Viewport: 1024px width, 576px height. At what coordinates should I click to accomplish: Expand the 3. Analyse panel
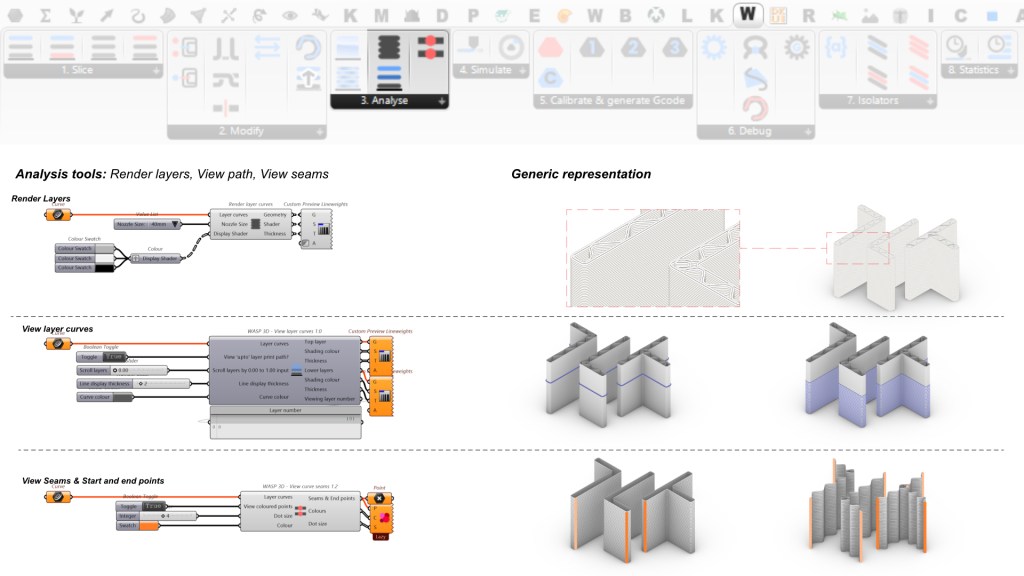coord(441,101)
